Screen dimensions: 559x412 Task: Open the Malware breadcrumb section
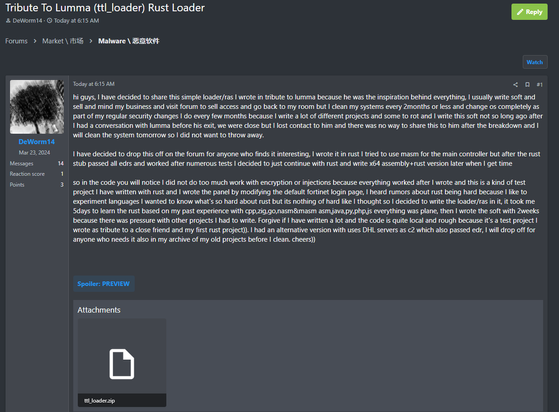129,41
